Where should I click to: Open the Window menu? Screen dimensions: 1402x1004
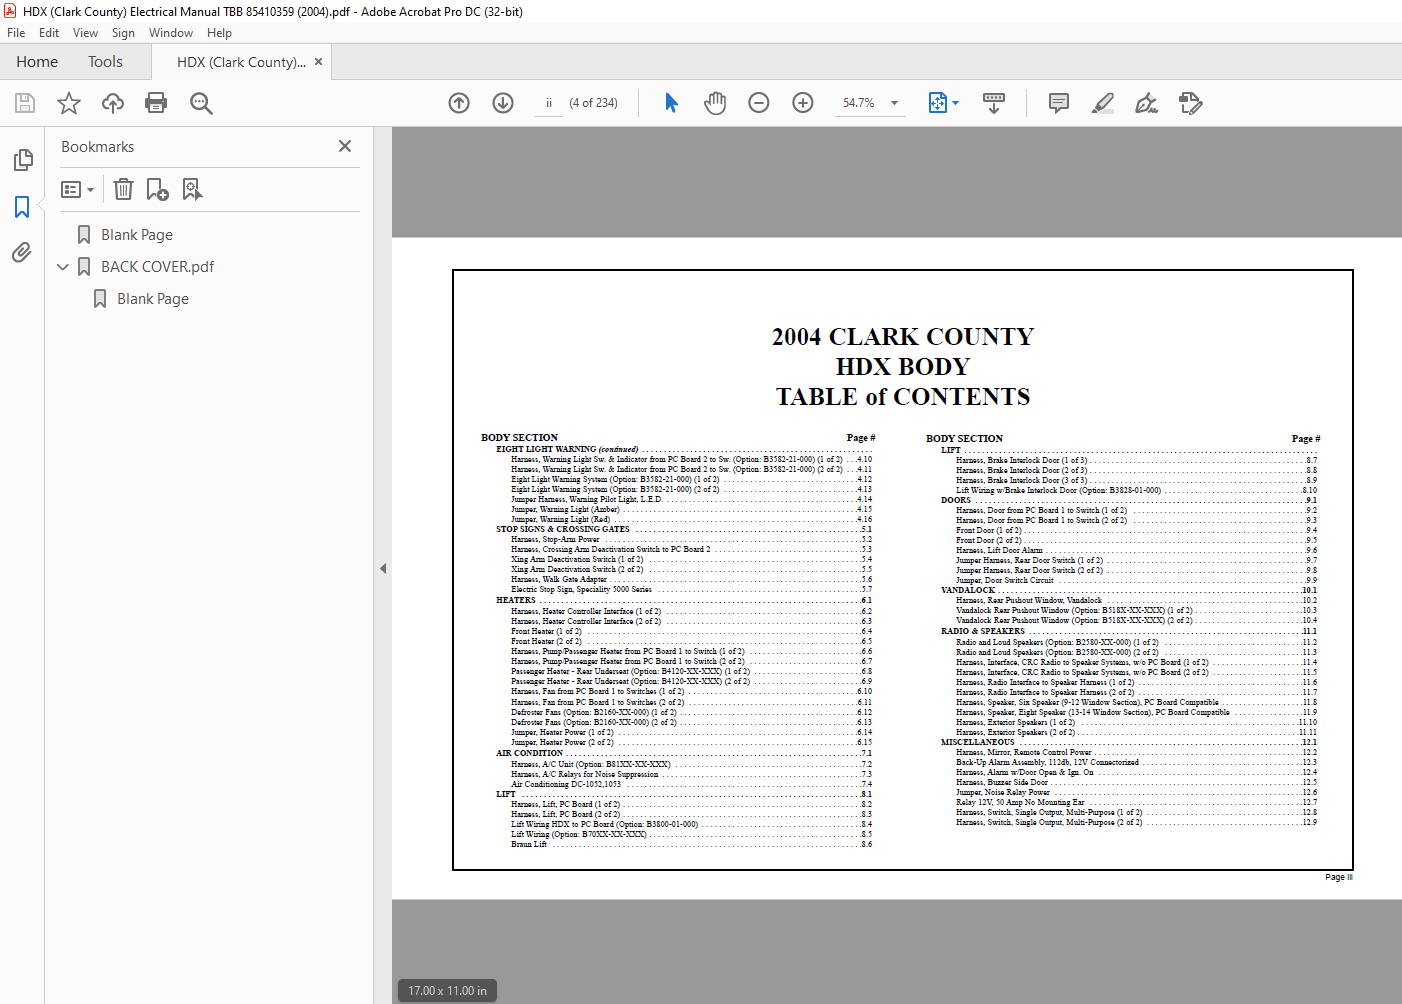[171, 33]
